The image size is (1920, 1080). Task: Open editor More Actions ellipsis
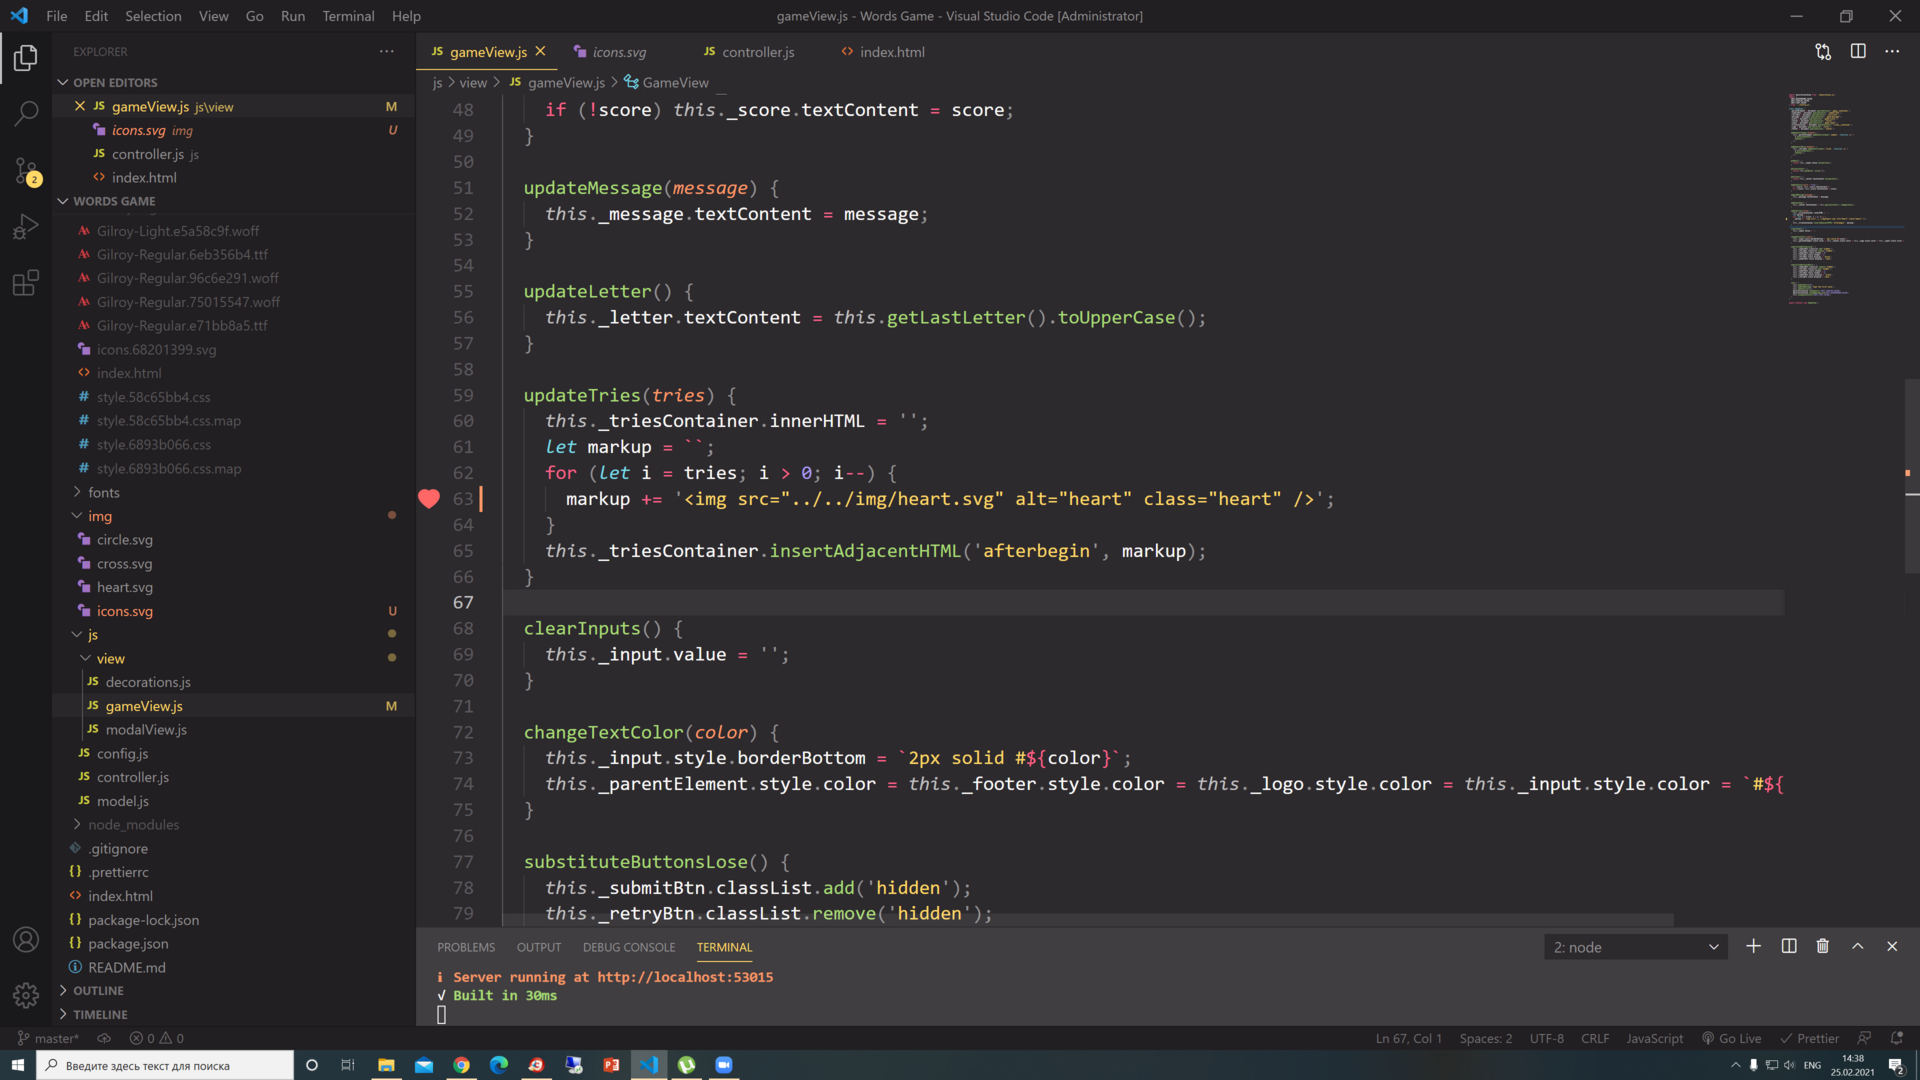click(1892, 52)
